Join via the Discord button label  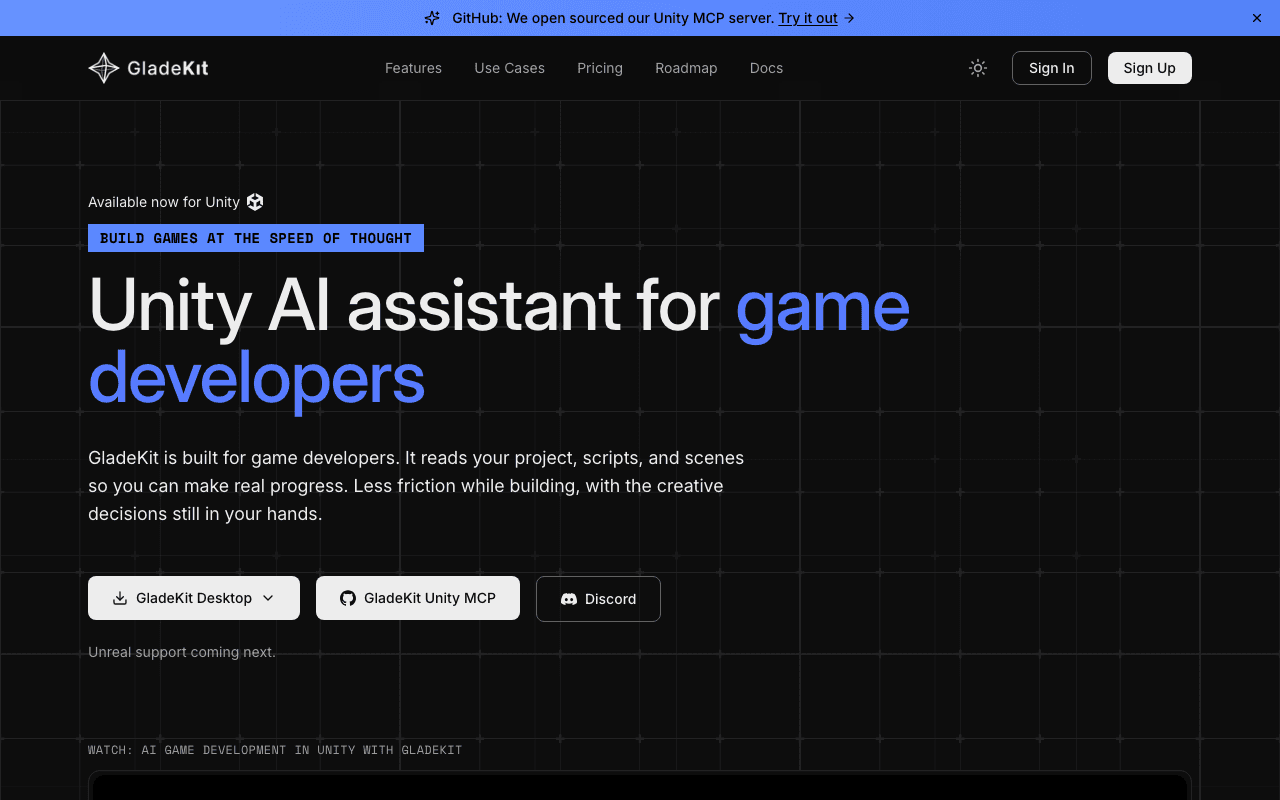611,599
